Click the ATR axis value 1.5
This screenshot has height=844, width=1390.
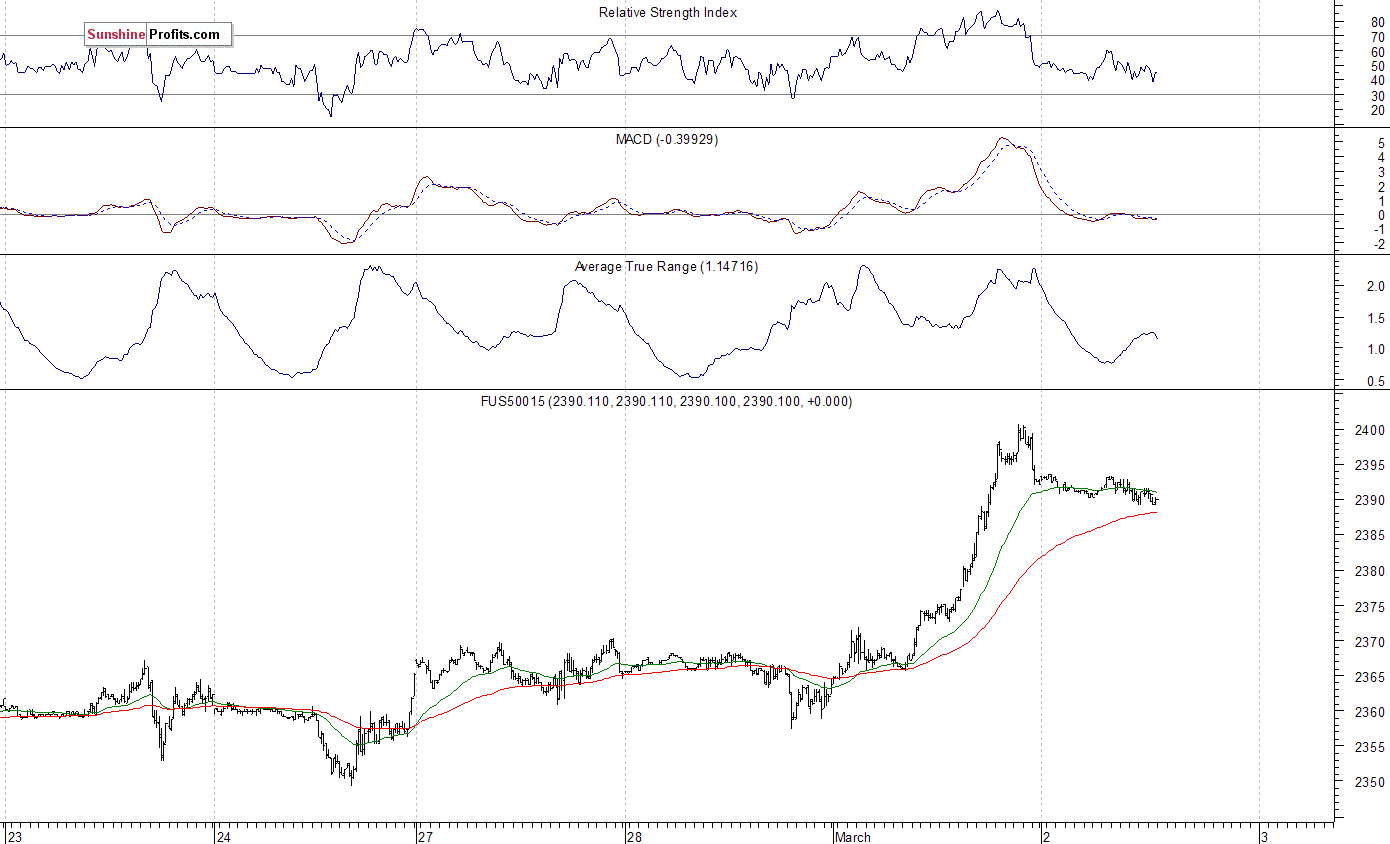(1375, 318)
